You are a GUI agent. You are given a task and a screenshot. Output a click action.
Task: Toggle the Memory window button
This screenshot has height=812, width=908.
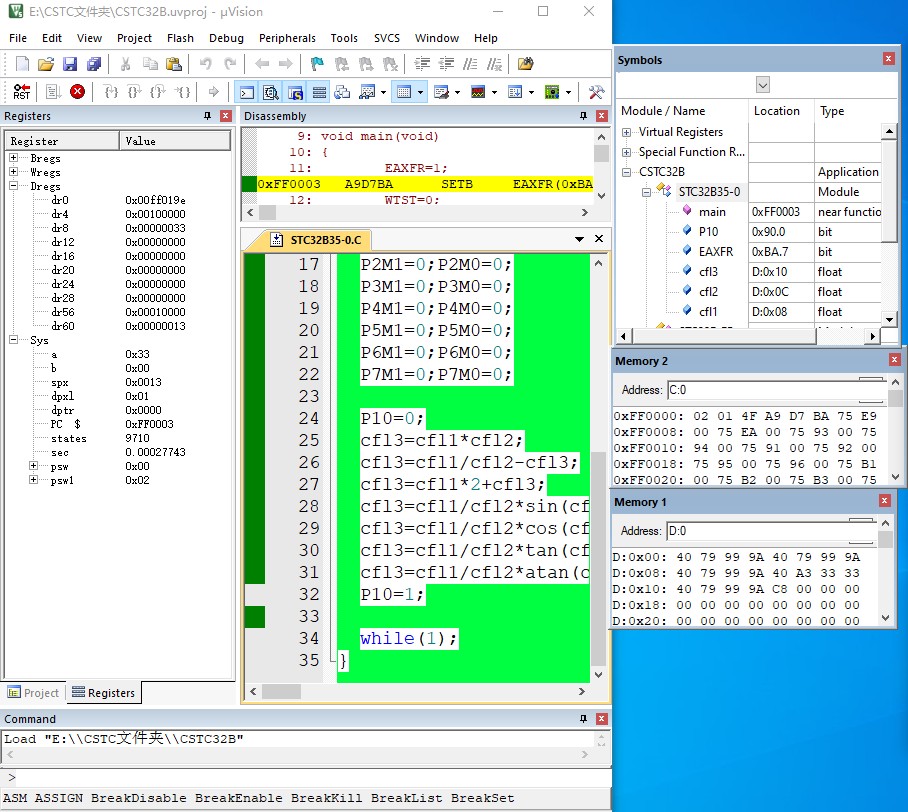(x=404, y=92)
